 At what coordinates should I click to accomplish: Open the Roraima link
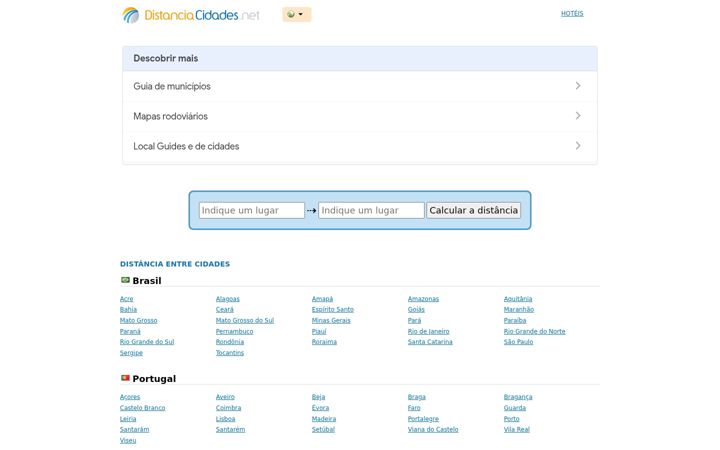324,342
